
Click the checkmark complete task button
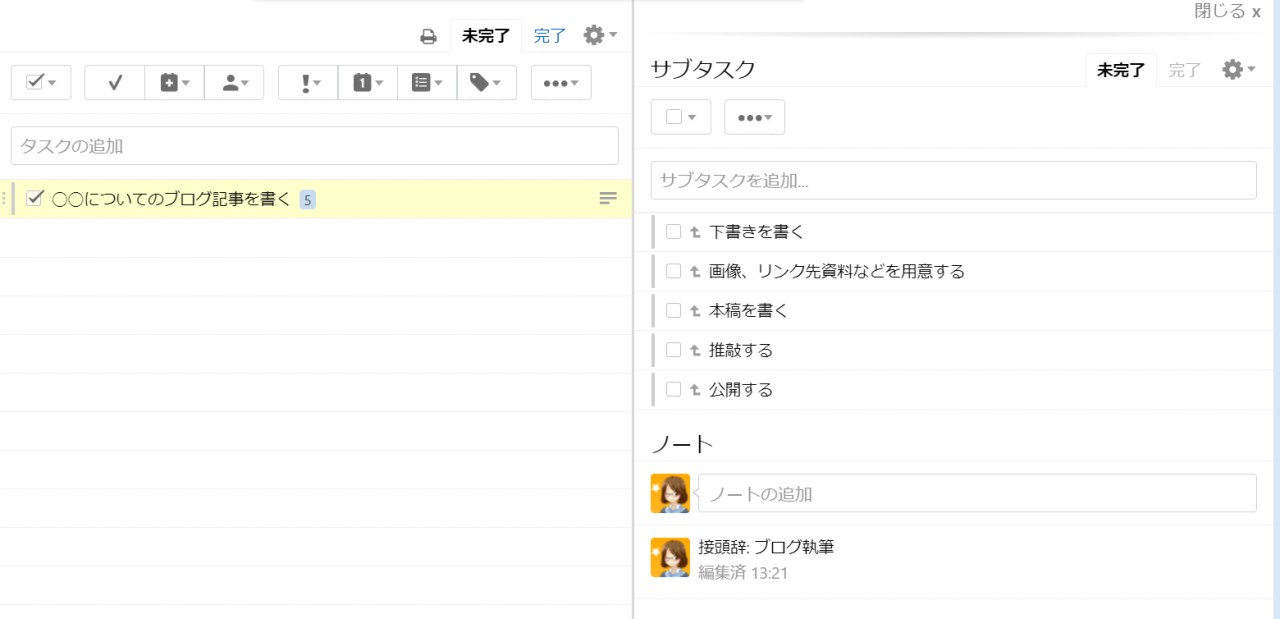coord(114,83)
